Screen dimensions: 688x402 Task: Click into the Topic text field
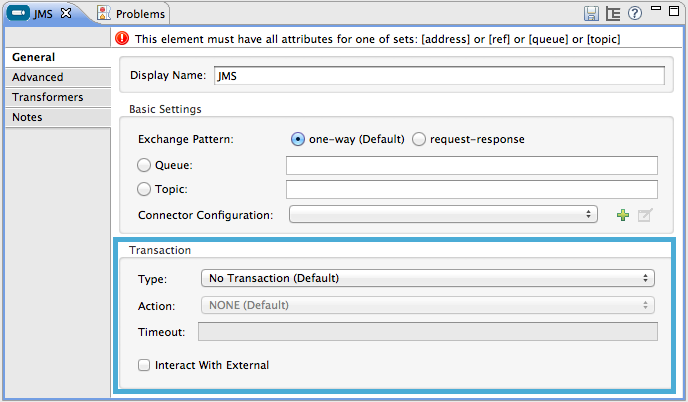(x=472, y=190)
